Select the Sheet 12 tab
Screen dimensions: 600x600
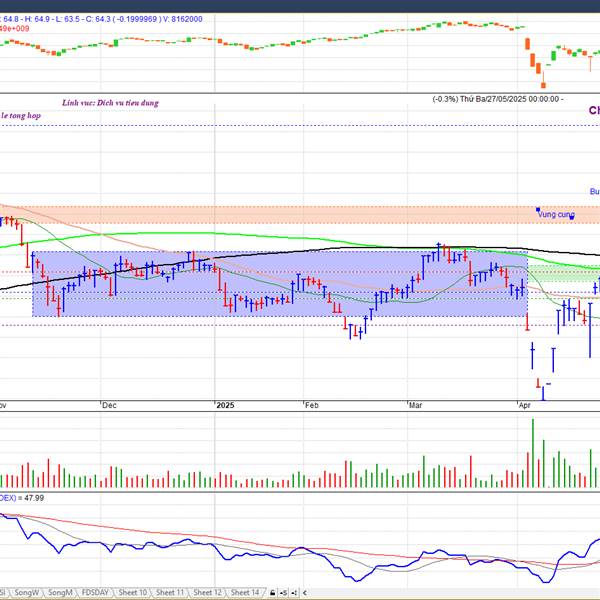point(207,592)
